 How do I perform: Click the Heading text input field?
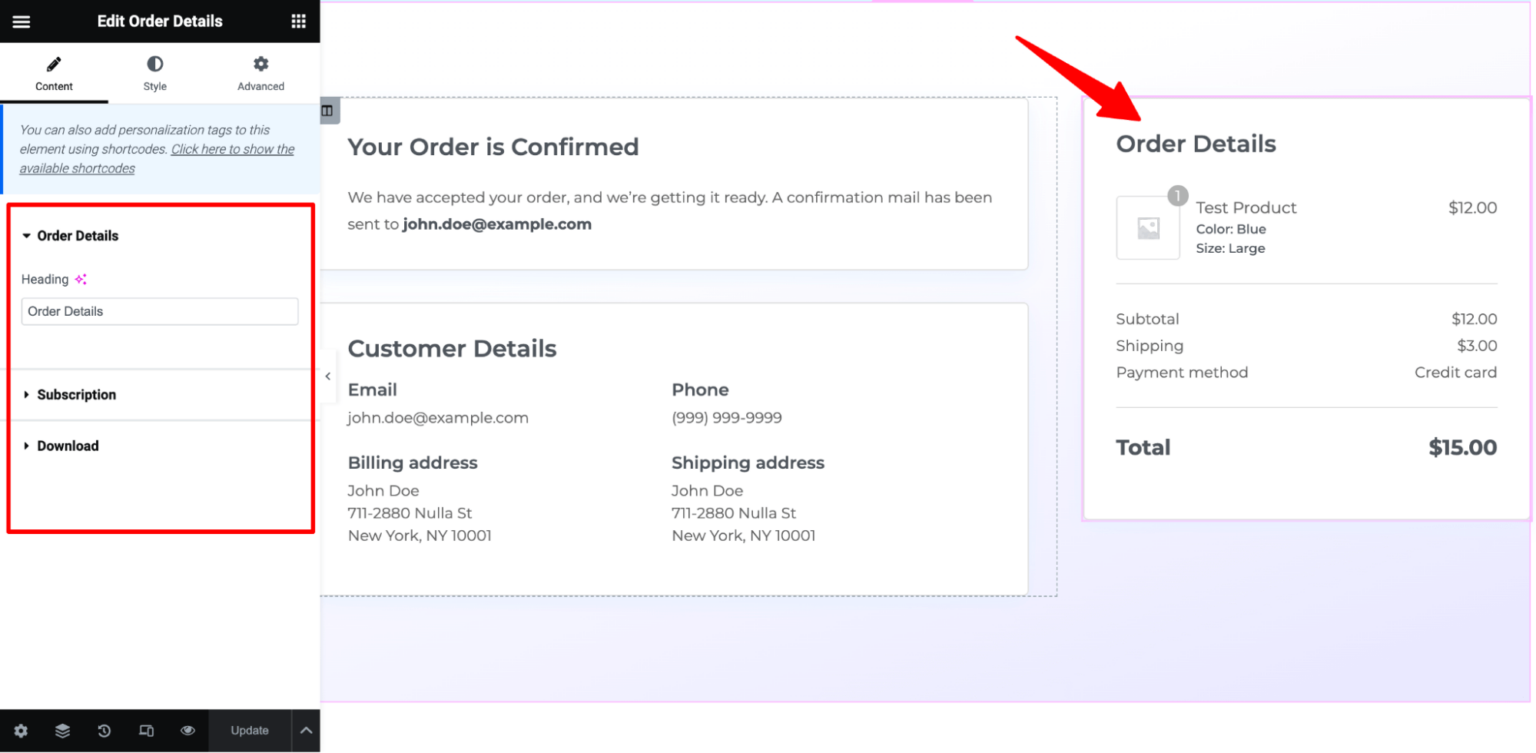coord(160,311)
